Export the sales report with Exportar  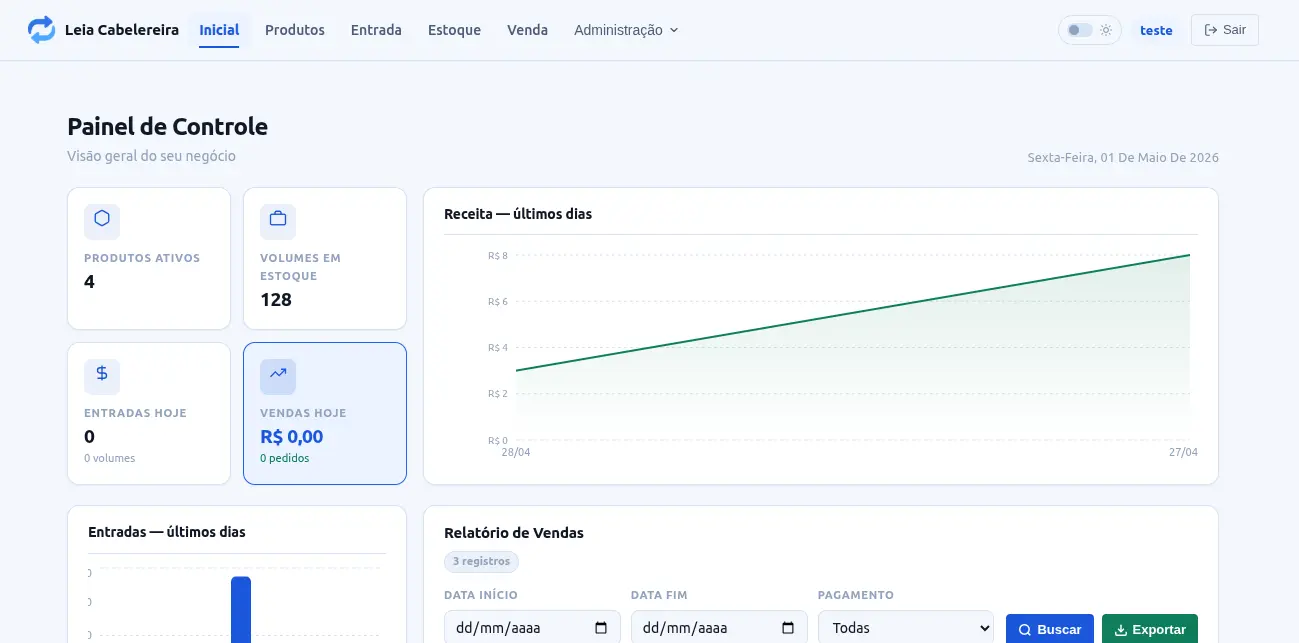tap(1150, 629)
